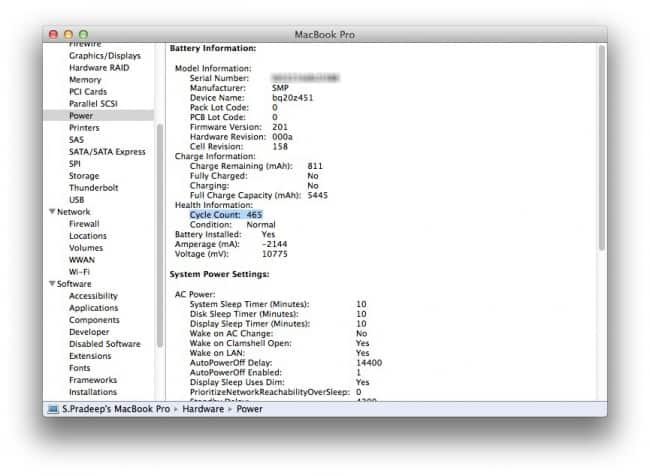Open USB in the sidebar

[x=76, y=200]
